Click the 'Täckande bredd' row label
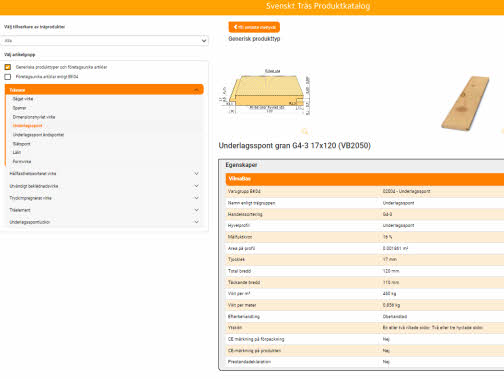This screenshot has height=379, width=504. click(x=244, y=282)
